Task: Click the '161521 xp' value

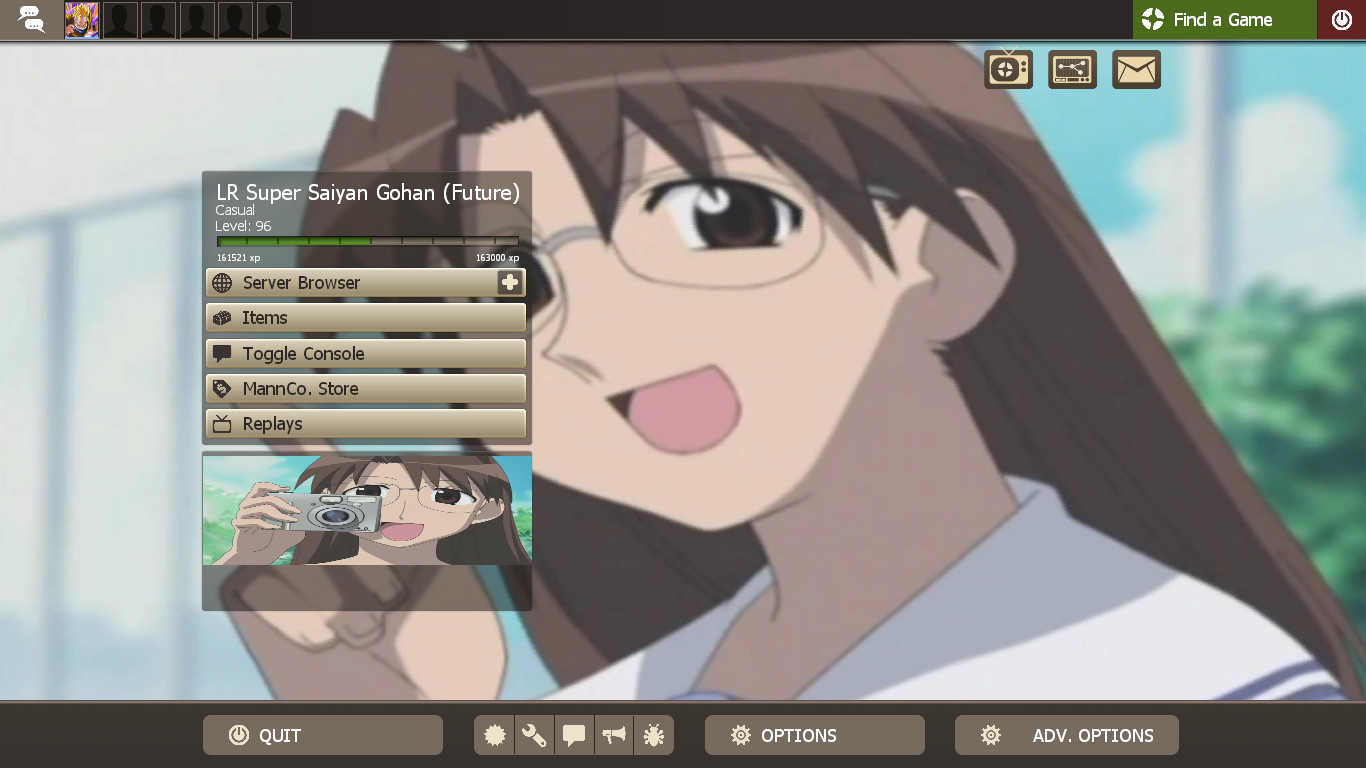Action: 239,258
